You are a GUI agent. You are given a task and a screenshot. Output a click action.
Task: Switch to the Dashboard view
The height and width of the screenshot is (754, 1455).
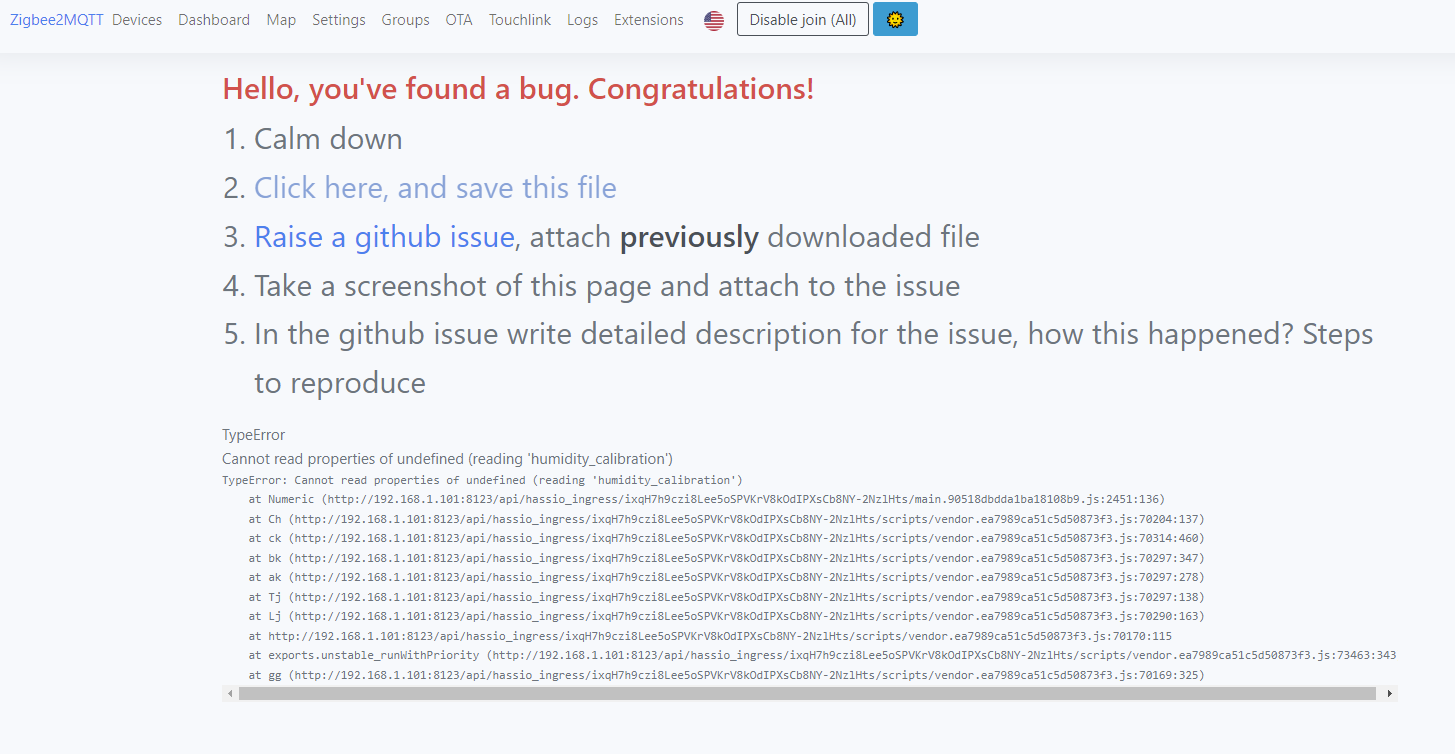point(214,19)
